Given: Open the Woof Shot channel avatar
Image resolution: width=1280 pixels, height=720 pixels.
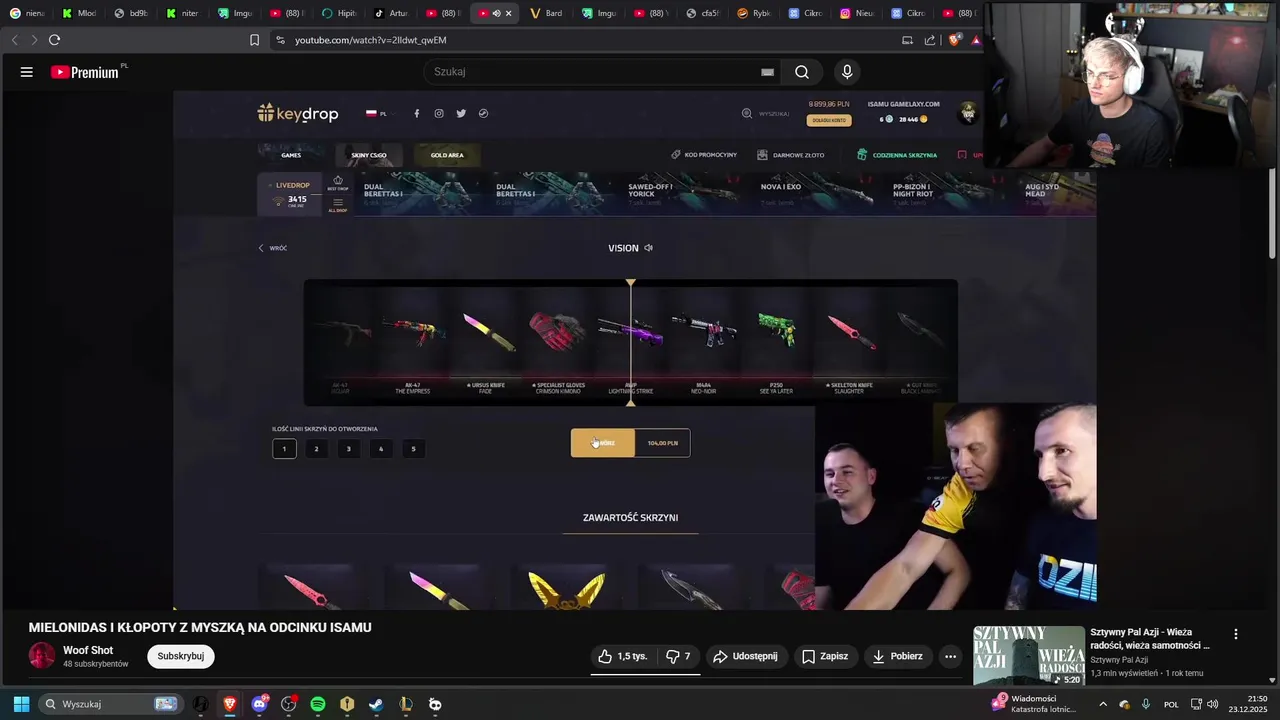Looking at the screenshot, I should [x=42, y=656].
